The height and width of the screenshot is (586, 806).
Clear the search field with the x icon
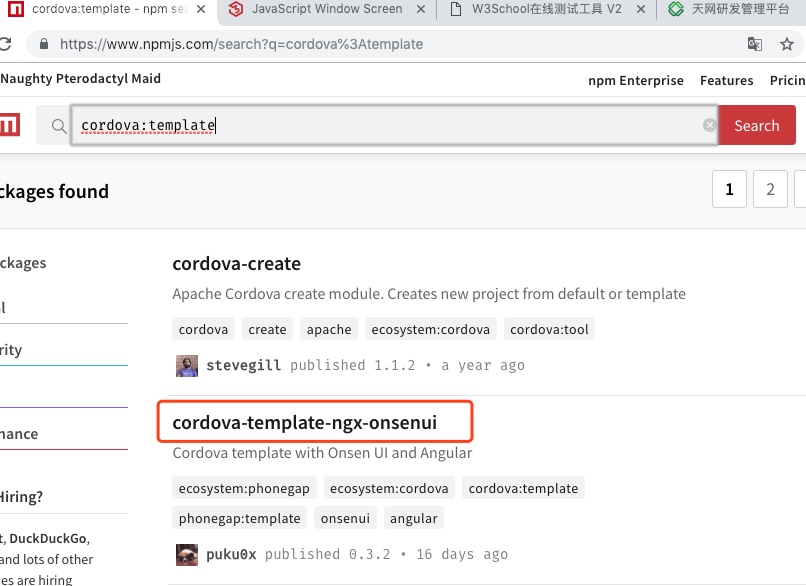pyautogui.click(x=709, y=125)
